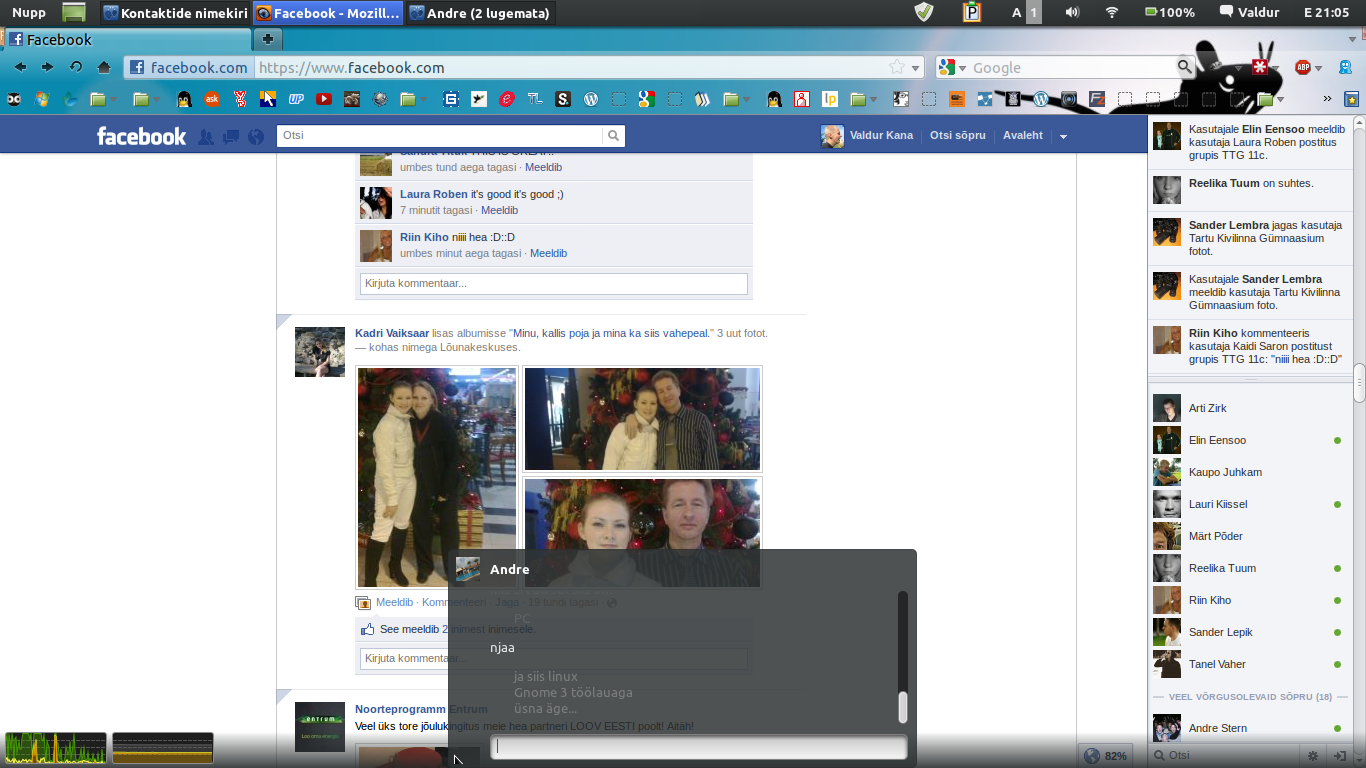Image resolution: width=1366 pixels, height=768 pixels.
Task: Open chat settings gear icon
Action: pyautogui.click(x=1313, y=756)
